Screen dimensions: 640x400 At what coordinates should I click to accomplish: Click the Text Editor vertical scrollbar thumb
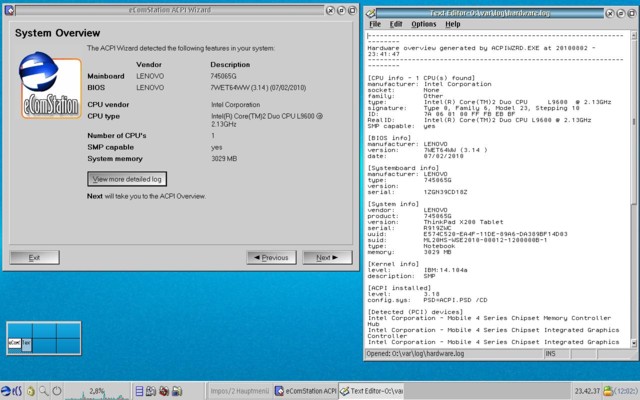click(x=634, y=121)
